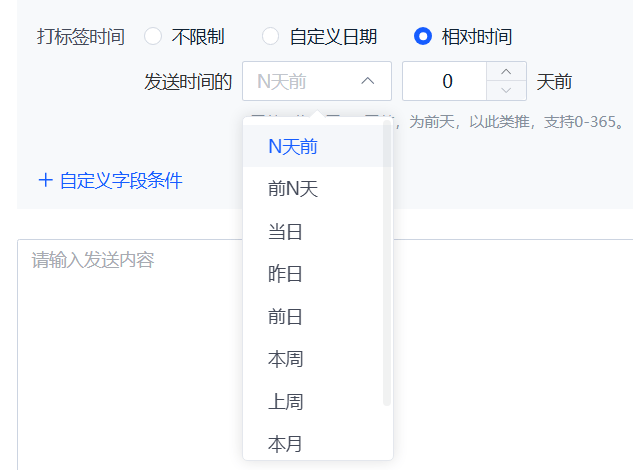
Task: Click the days number input showing 0
Action: 446,81
